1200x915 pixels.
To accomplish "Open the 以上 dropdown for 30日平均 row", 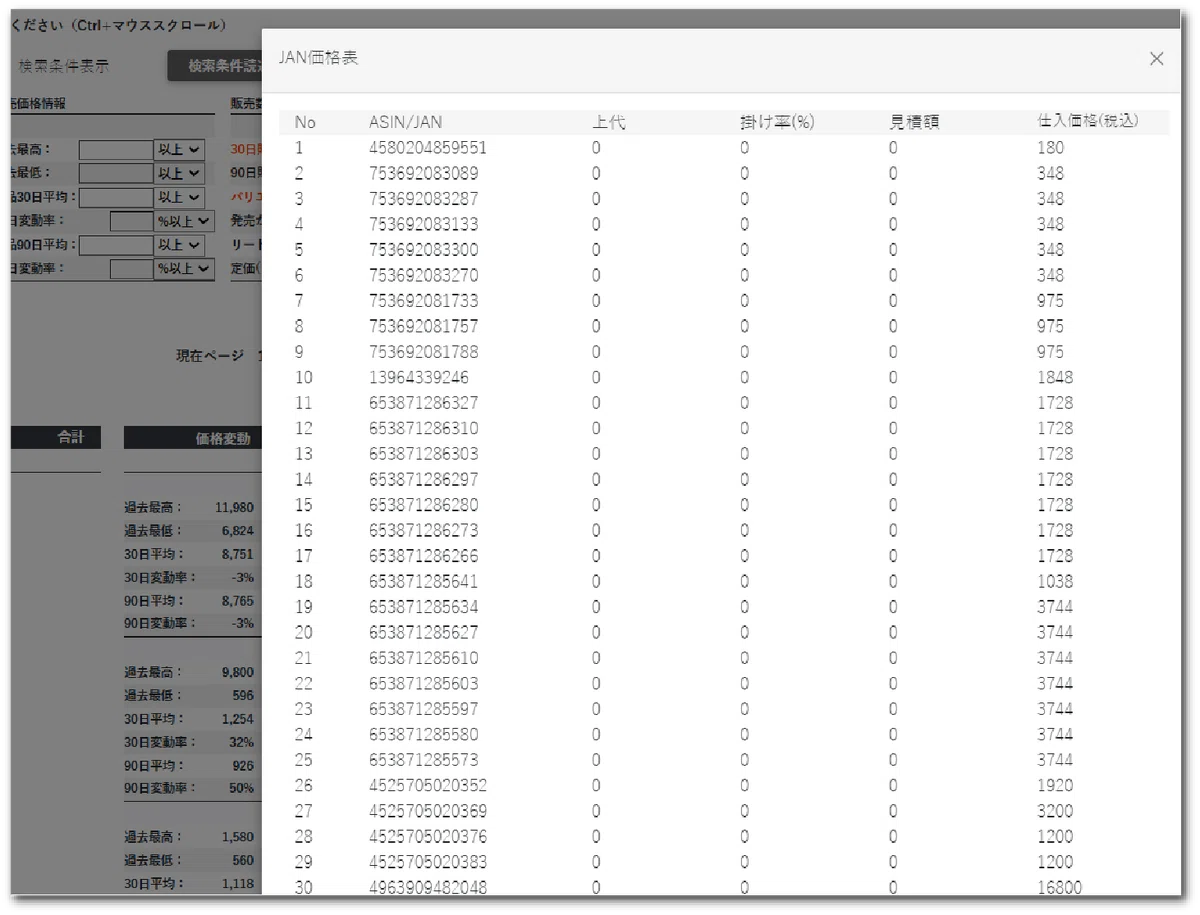I will [x=179, y=197].
